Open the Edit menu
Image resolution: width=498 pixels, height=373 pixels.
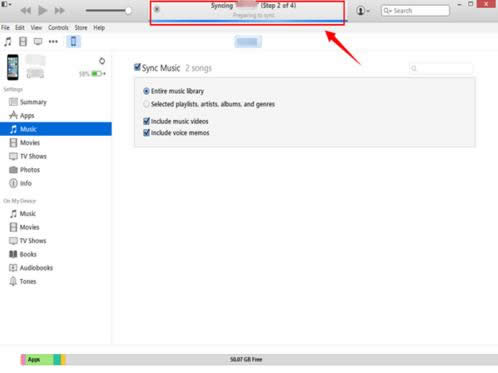tap(20, 28)
